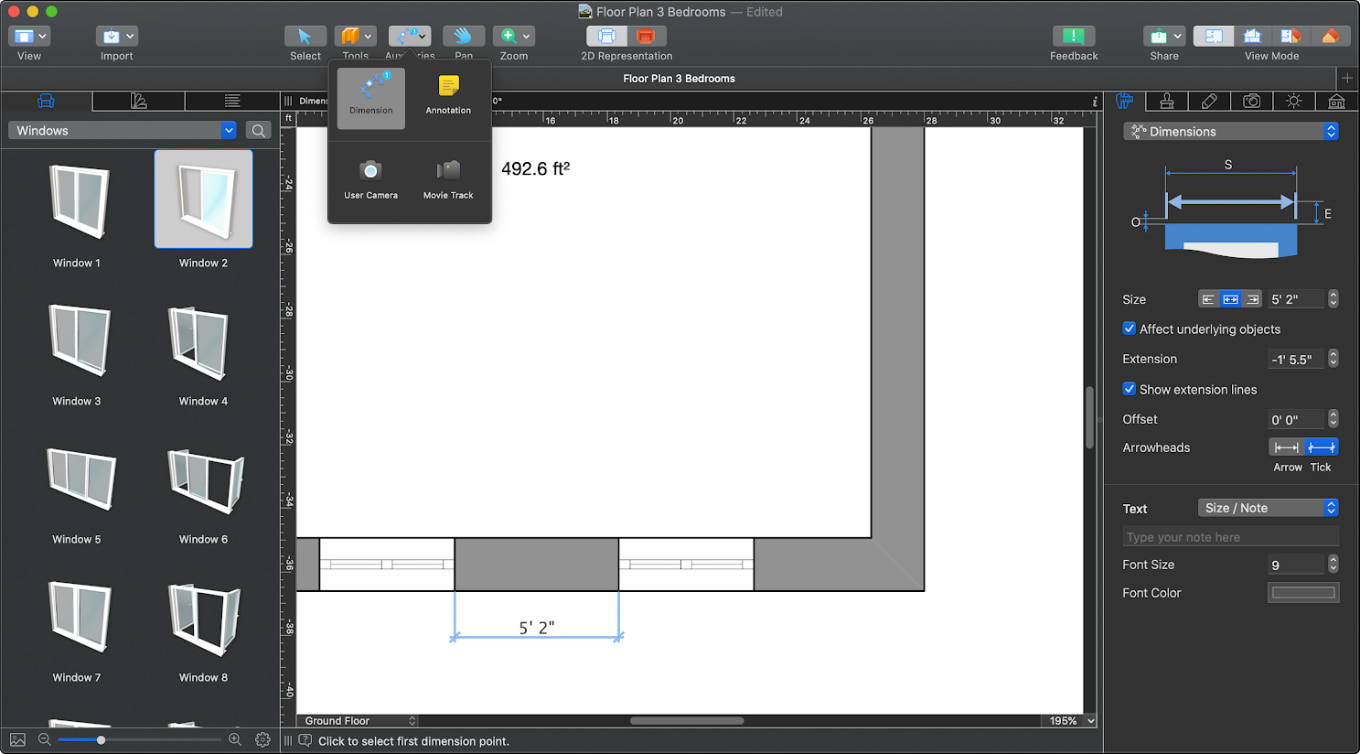The height and width of the screenshot is (754, 1360).
Task: Open the Dimension tool
Action: tap(370, 96)
